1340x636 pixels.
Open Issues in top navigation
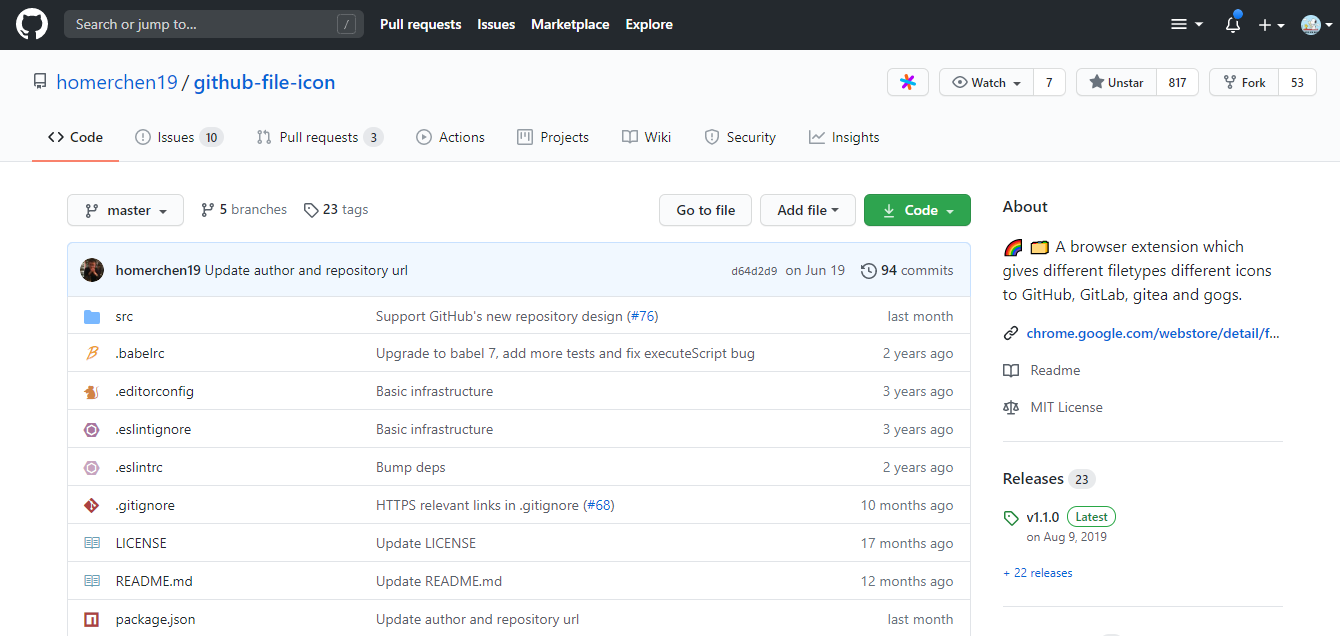pyautogui.click(x=496, y=24)
